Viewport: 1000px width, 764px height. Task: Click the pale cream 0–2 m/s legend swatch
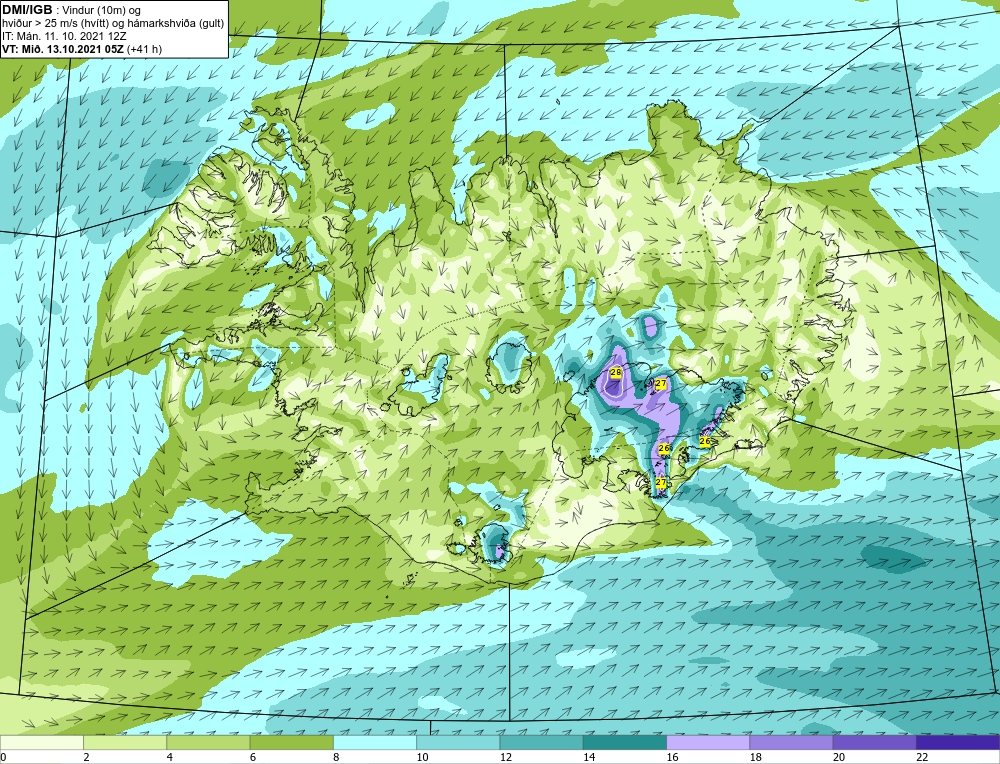pos(41,743)
